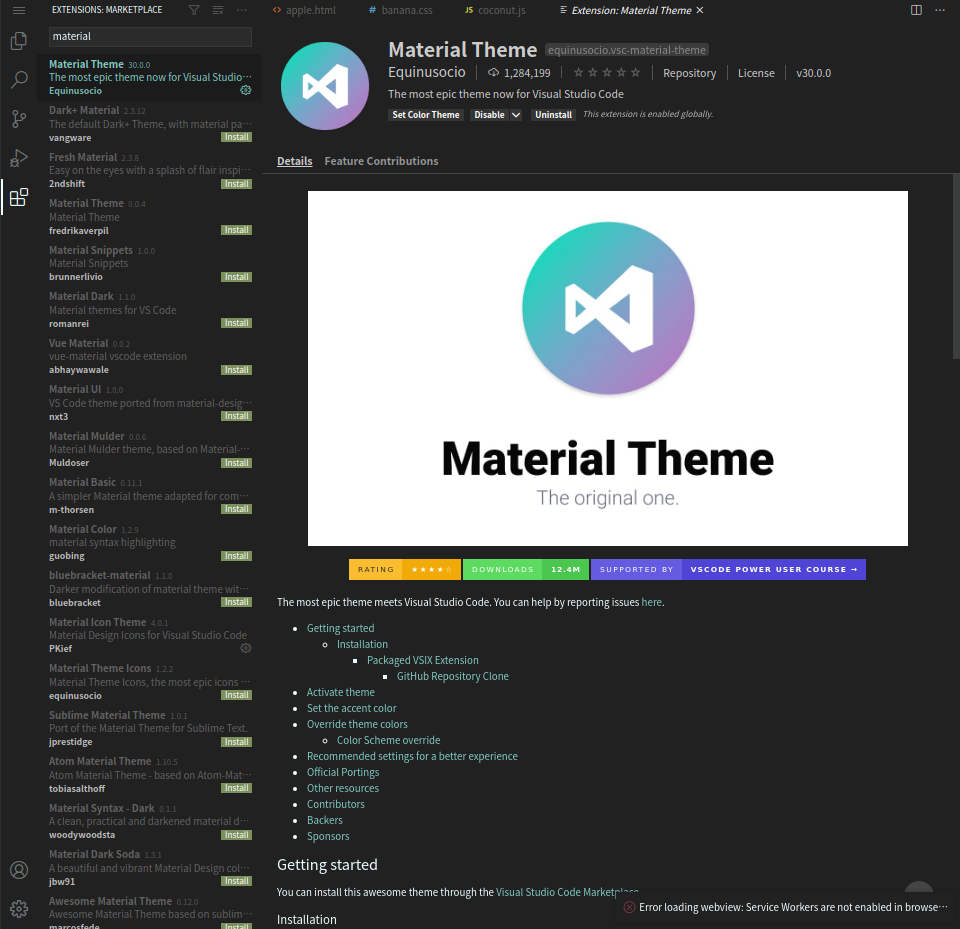Select the Material Syntax - Dark entry
Image resolution: width=960 pixels, height=929 pixels.
pyautogui.click(x=149, y=821)
